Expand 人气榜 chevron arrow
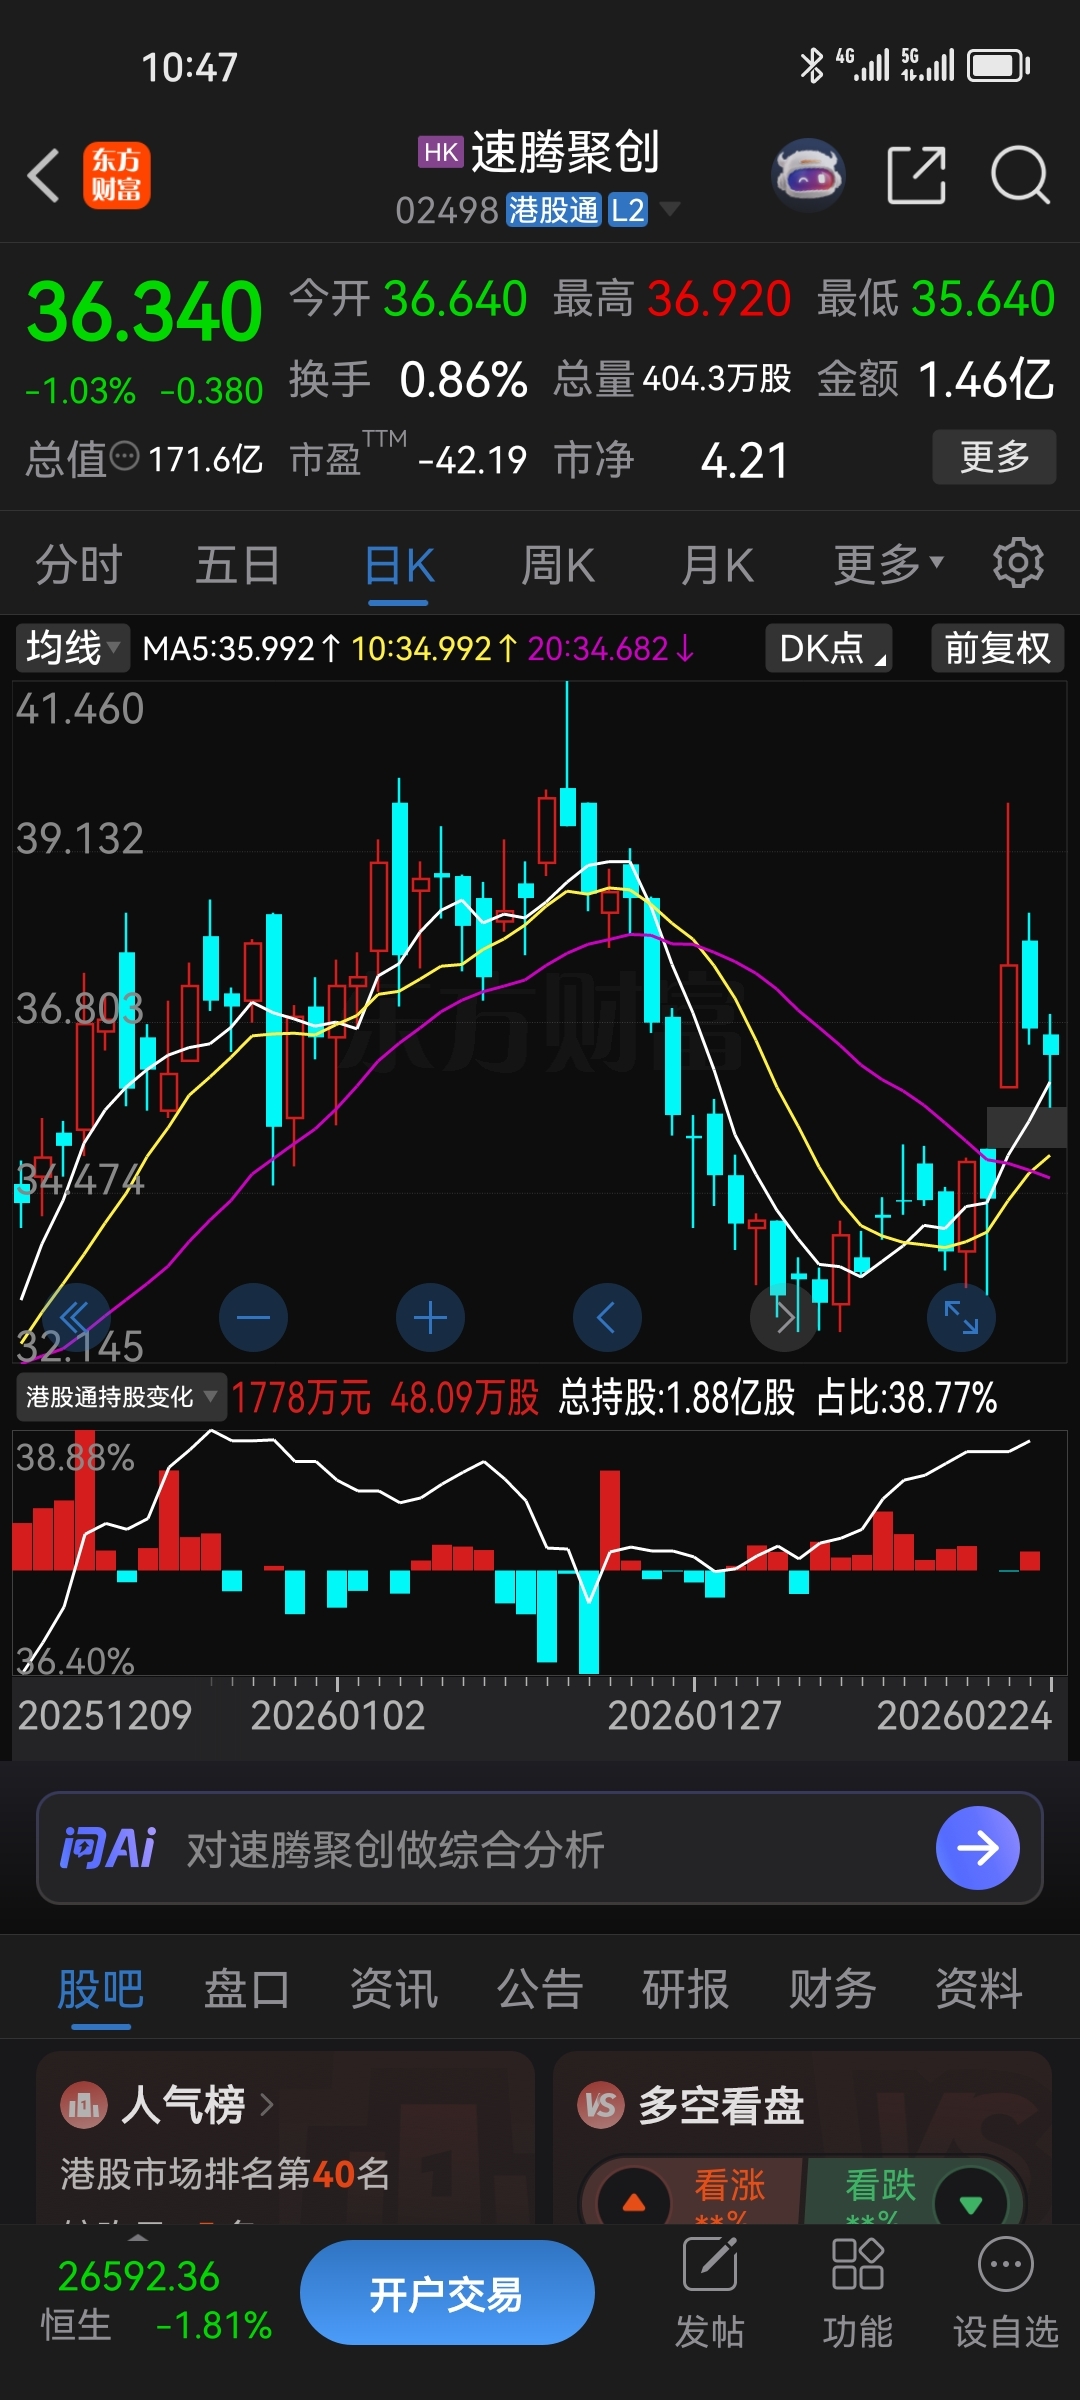Screen dimensions: 1080x2400 [x=266, y=2105]
